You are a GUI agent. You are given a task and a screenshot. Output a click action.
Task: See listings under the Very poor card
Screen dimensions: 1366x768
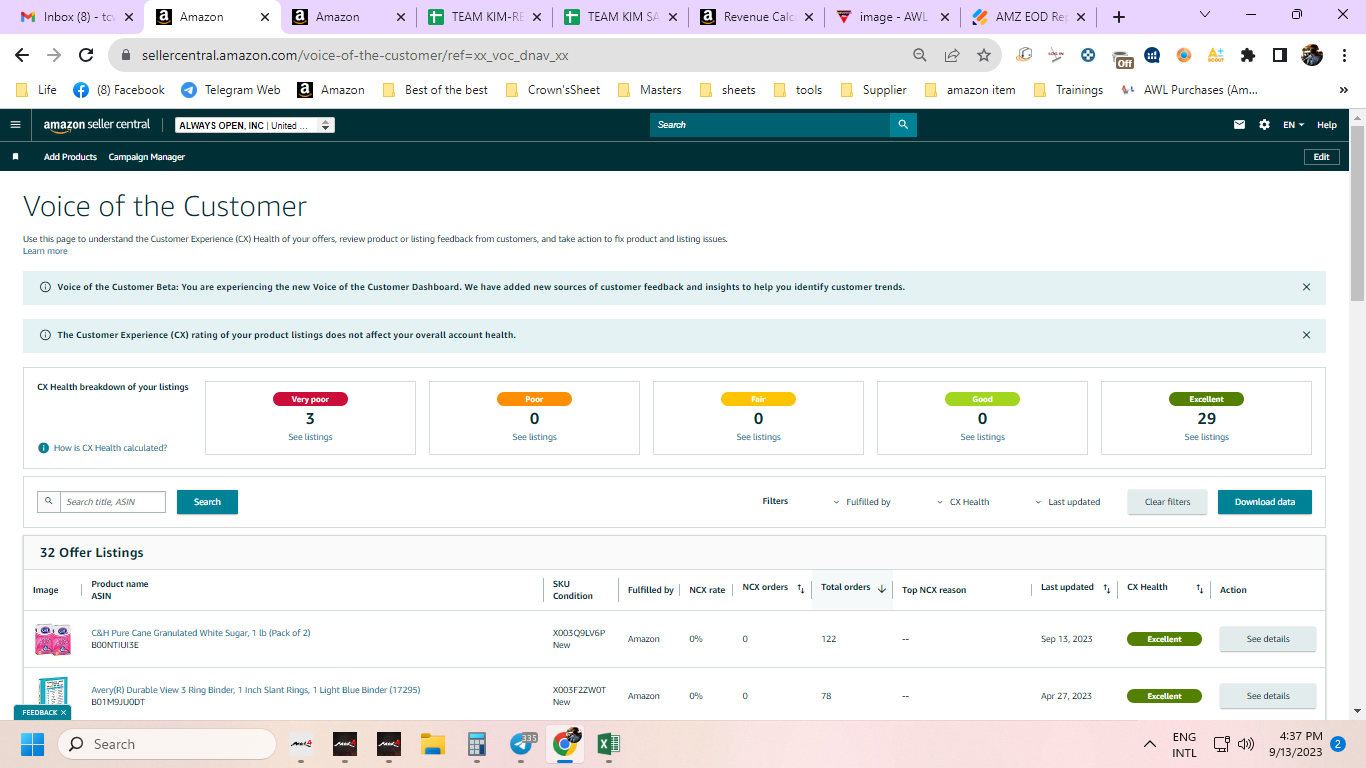tap(310, 437)
